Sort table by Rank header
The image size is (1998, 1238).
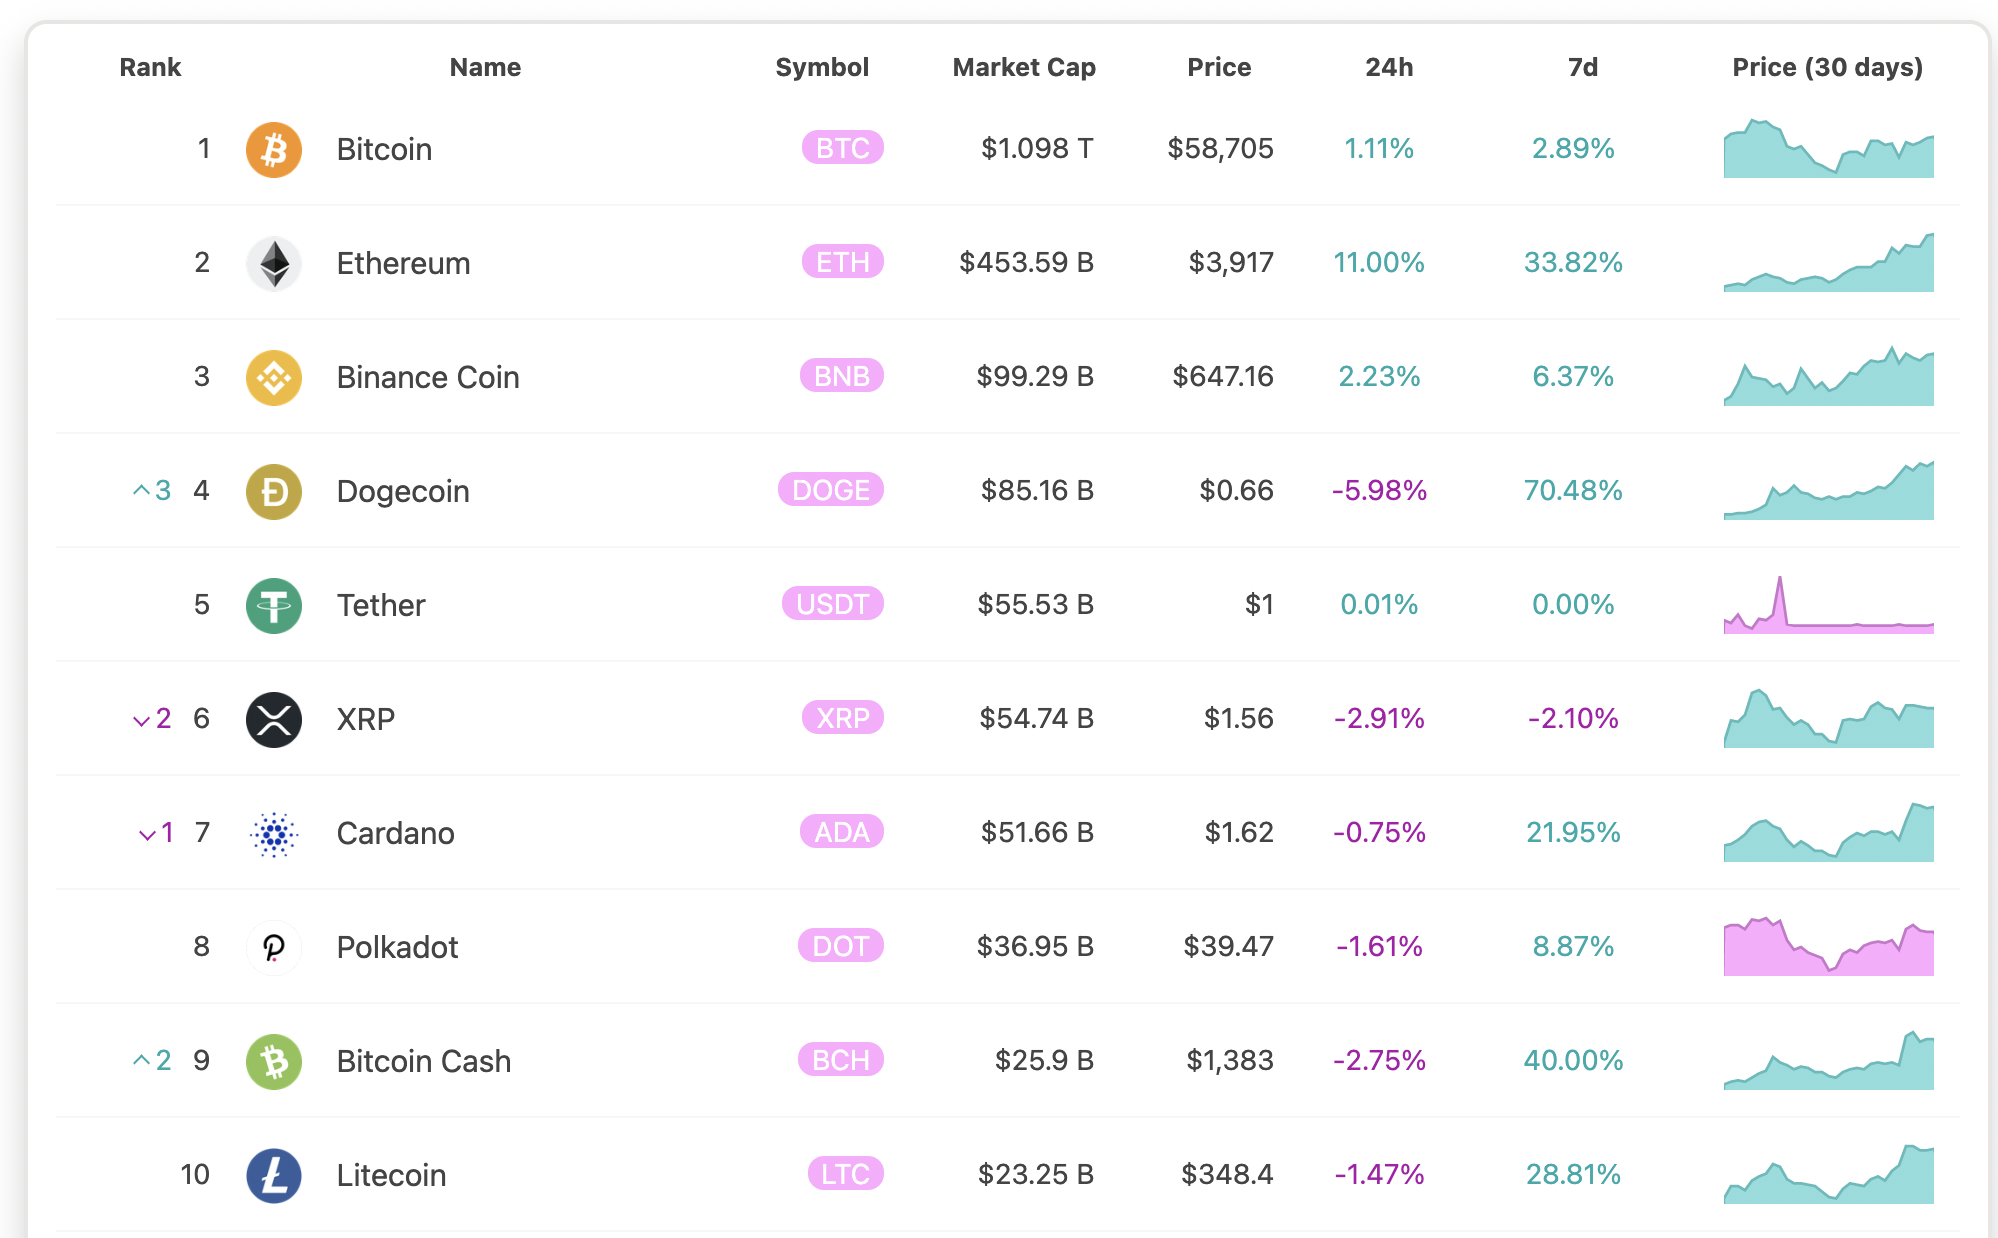pyautogui.click(x=150, y=67)
